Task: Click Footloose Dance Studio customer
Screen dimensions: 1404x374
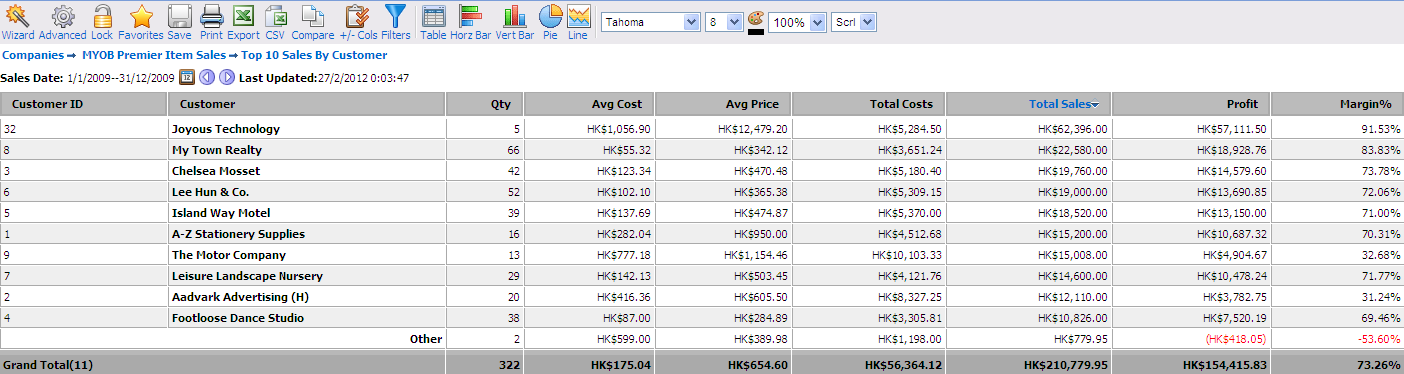Action: [238, 318]
